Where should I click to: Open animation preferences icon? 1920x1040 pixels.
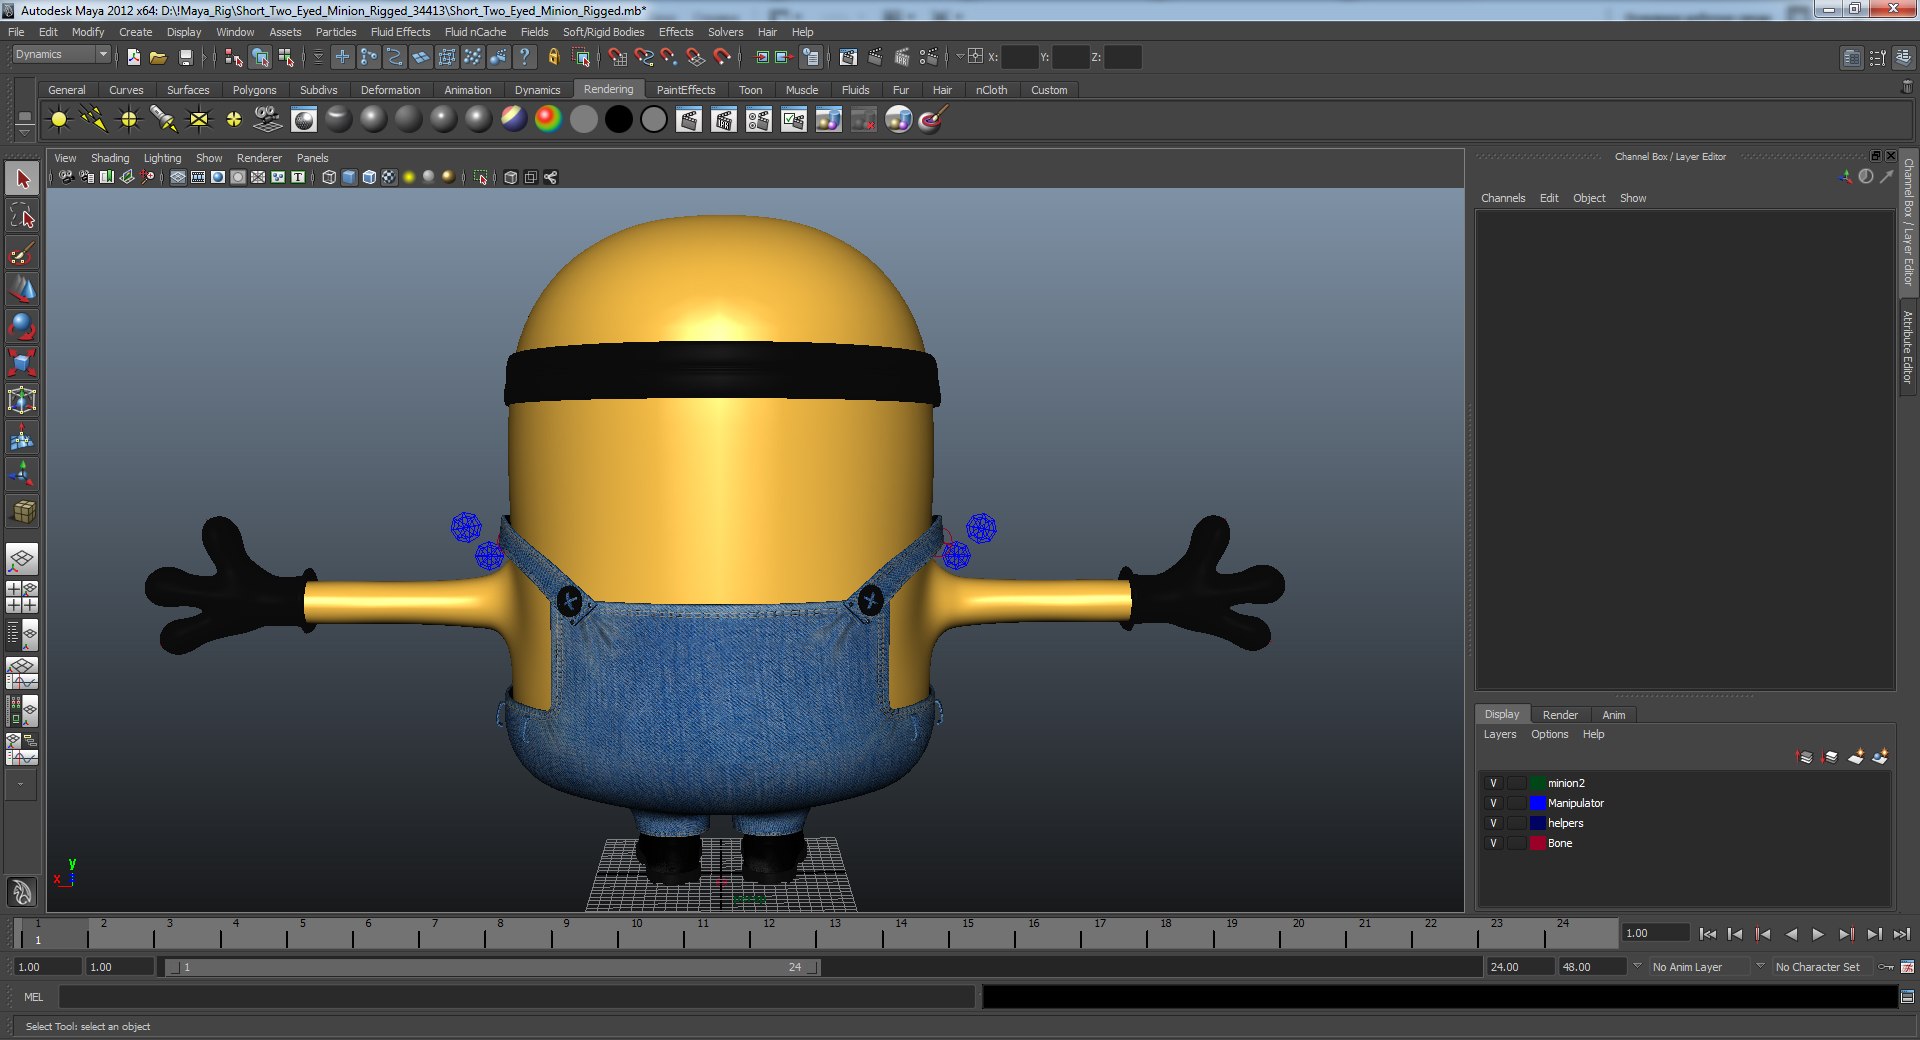click(x=1907, y=967)
